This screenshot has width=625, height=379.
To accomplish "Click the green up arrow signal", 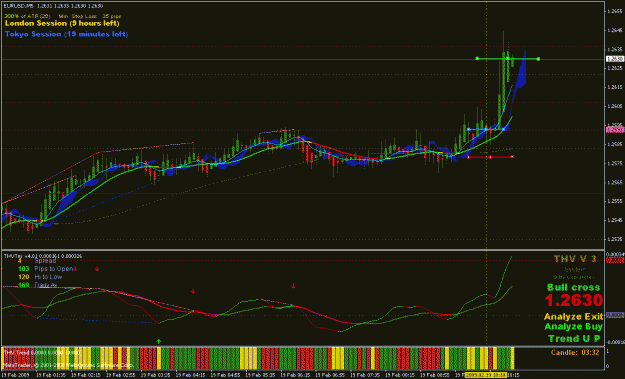I will [159, 341].
